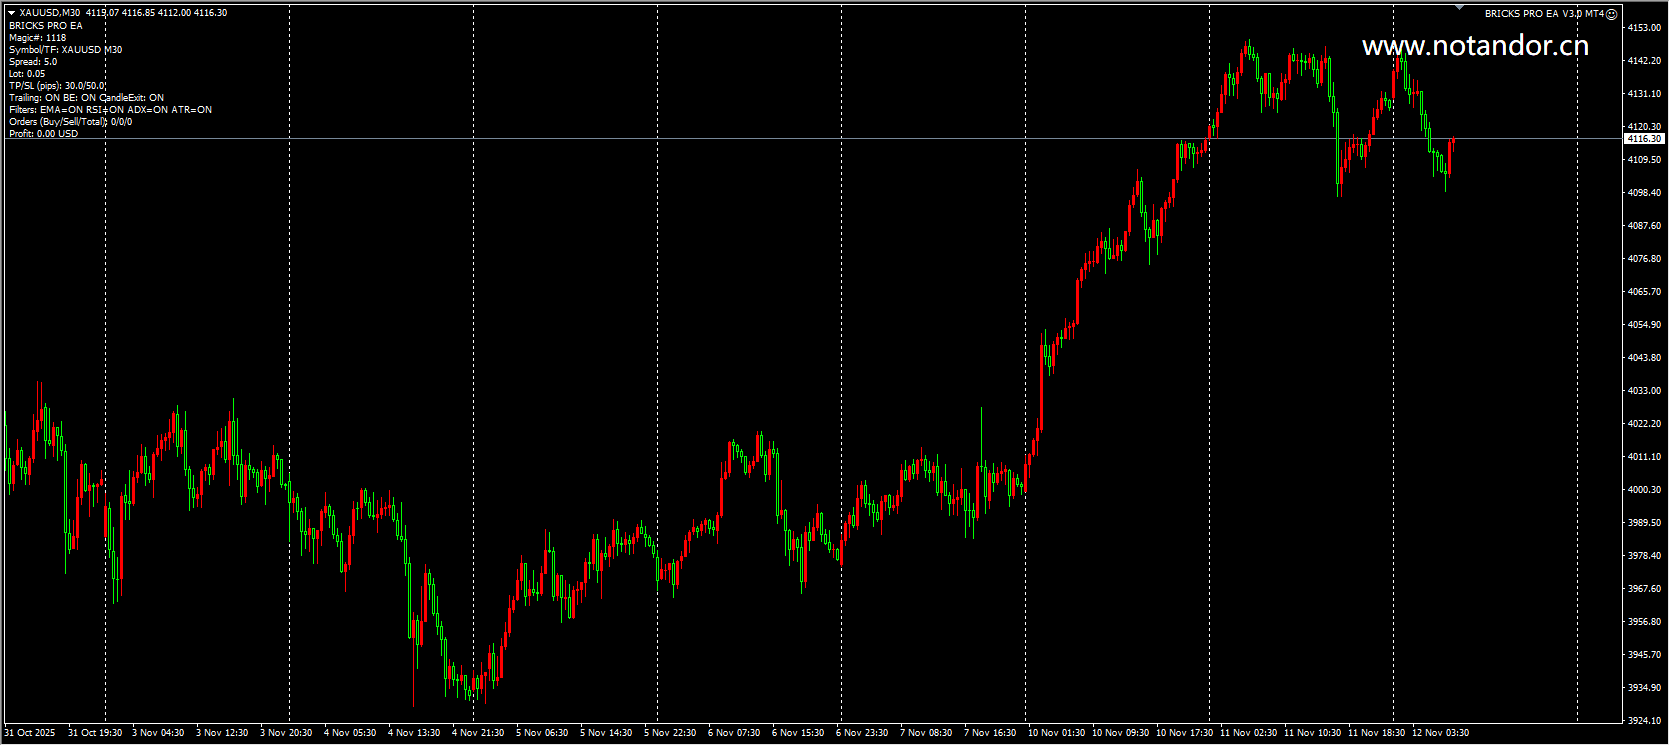This screenshot has height=746, width=1670.
Task: Click the 31 Oct 19:30 time label
Action: (x=95, y=733)
